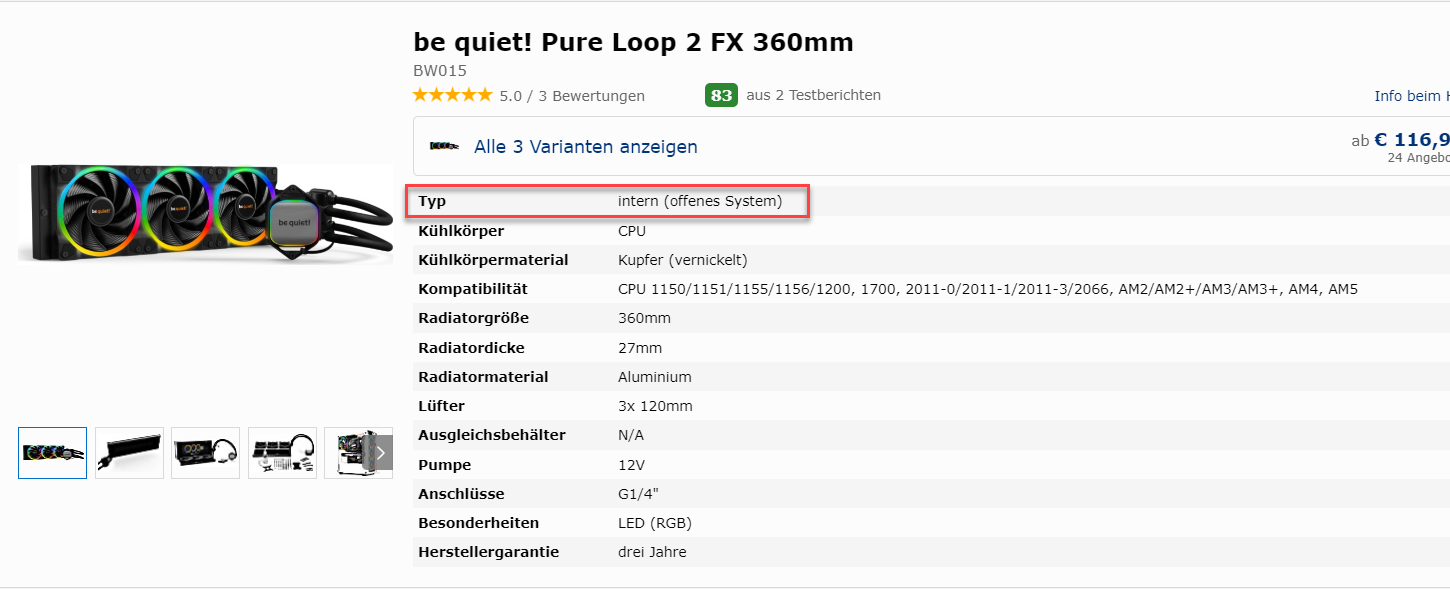
Task: Click the 'Info beim H...' link
Action: (x=1411, y=96)
